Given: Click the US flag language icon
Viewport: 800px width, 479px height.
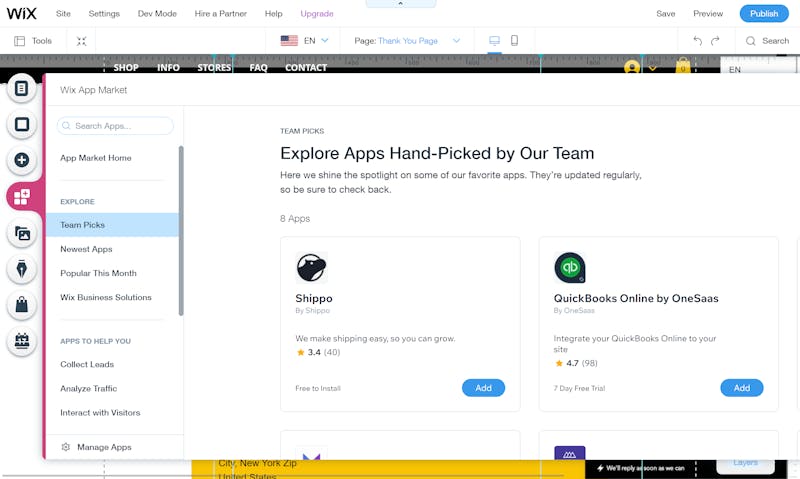Looking at the screenshot, I should (x=289, y=41).
